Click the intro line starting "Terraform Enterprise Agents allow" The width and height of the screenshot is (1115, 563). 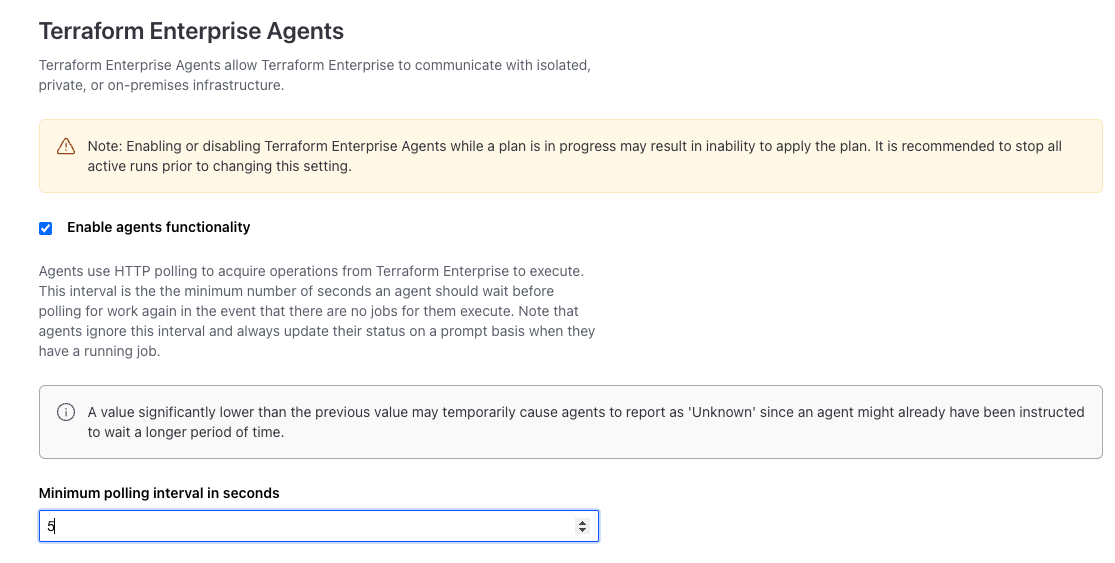pos(314,65)
